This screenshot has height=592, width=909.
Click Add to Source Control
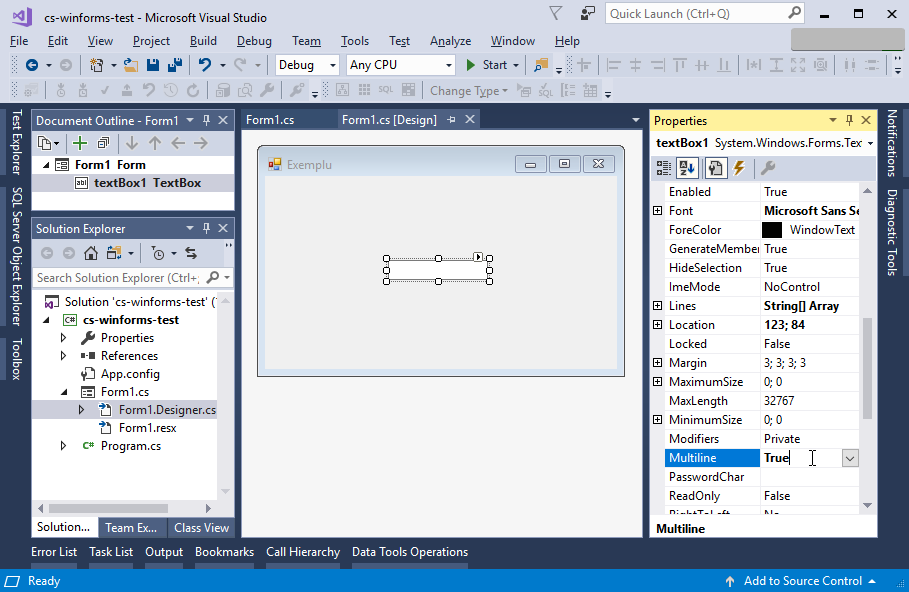pyautogui.click(x=802, y=581)
